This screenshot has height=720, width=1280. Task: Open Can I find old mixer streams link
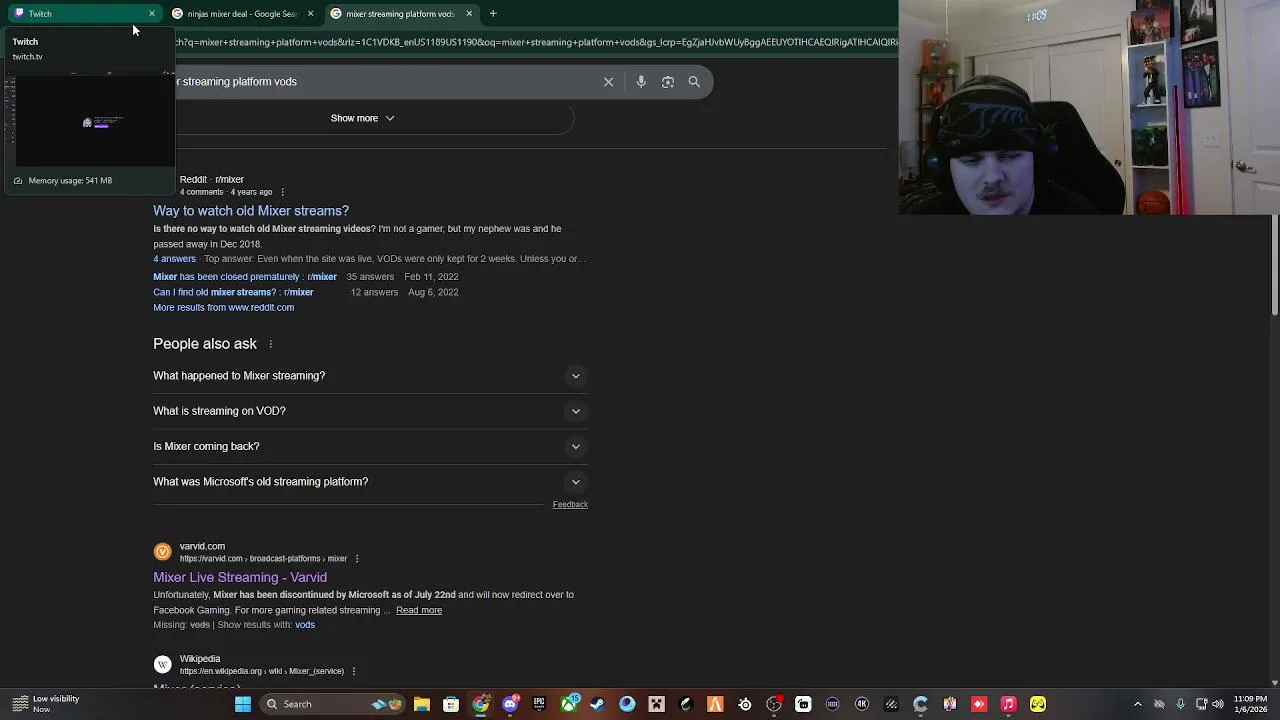pyautogui.click(x=233, y=293)
